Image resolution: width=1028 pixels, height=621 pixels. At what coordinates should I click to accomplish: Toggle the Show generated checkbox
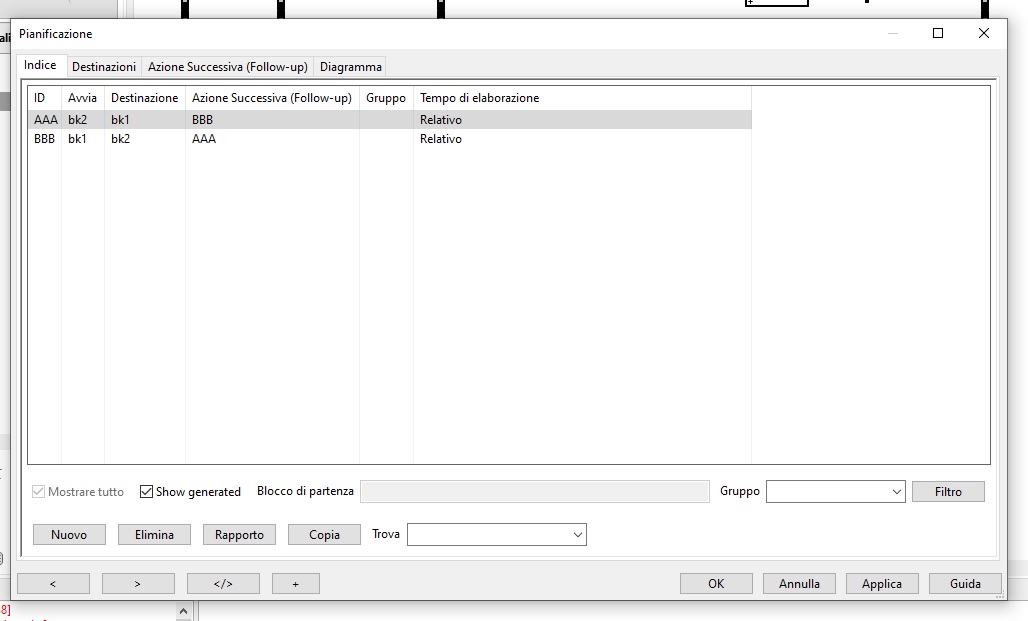(x=147, y=492)
